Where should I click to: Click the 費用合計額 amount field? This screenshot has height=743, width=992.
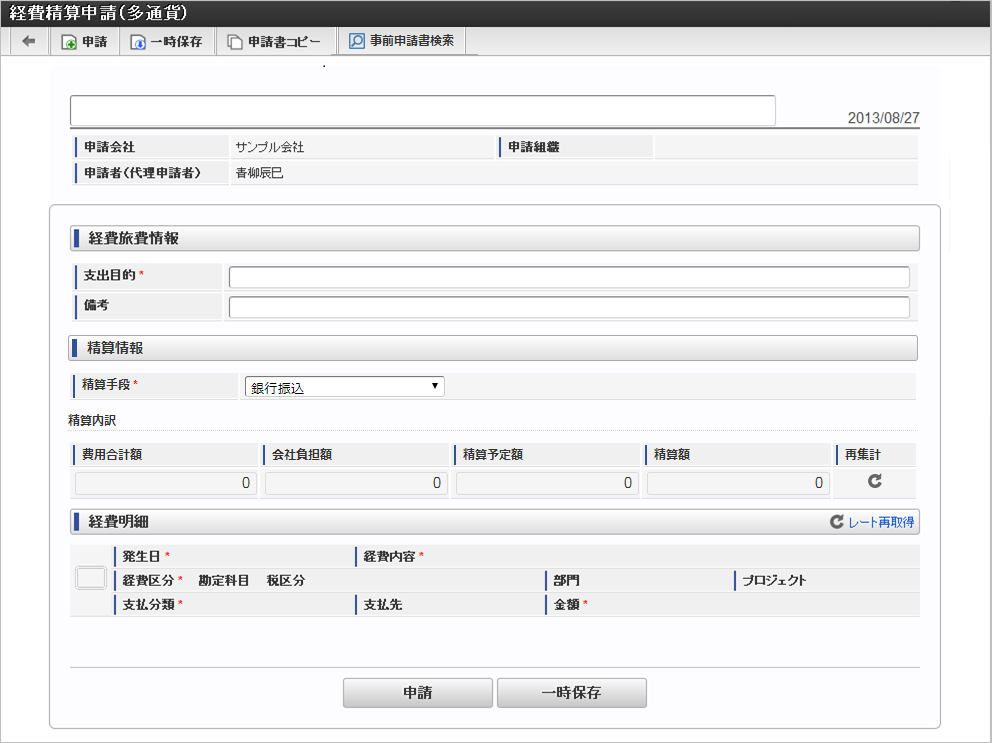click(x=166, y=484)
